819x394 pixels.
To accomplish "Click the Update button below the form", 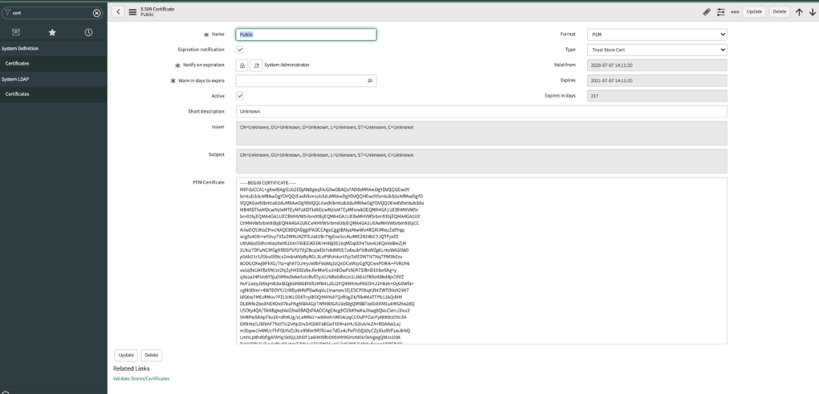I will (x=126, y=355).
